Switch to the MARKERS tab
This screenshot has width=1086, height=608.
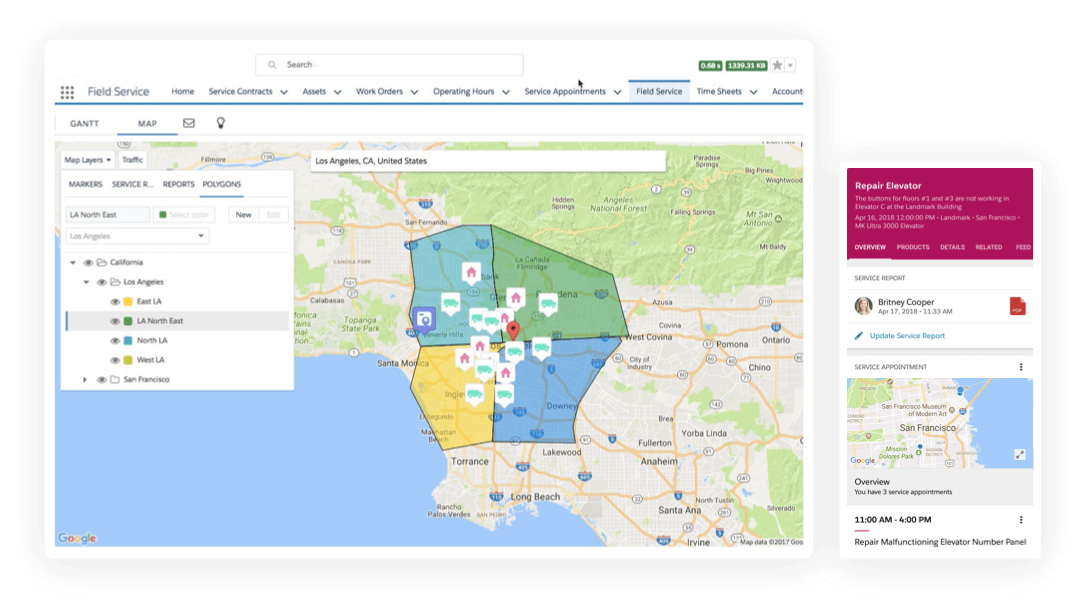click(85, 184)
